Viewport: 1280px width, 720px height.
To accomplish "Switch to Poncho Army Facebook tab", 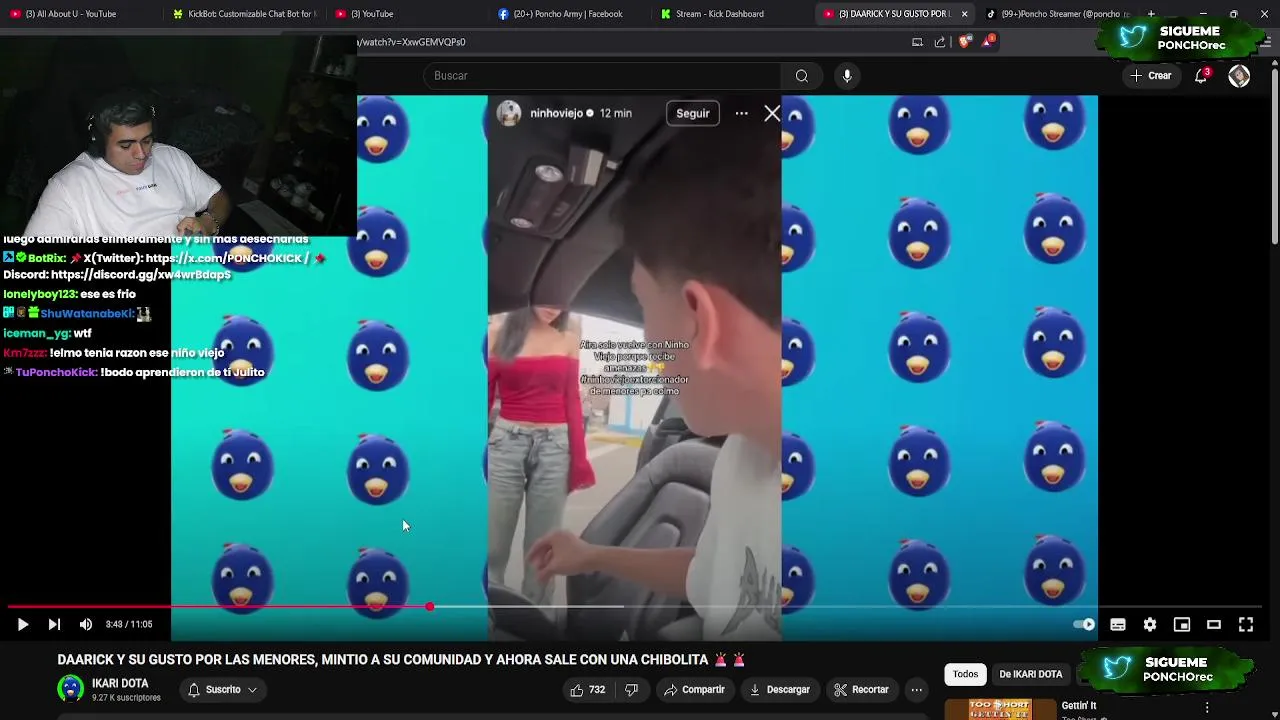I will click(565, 14).
